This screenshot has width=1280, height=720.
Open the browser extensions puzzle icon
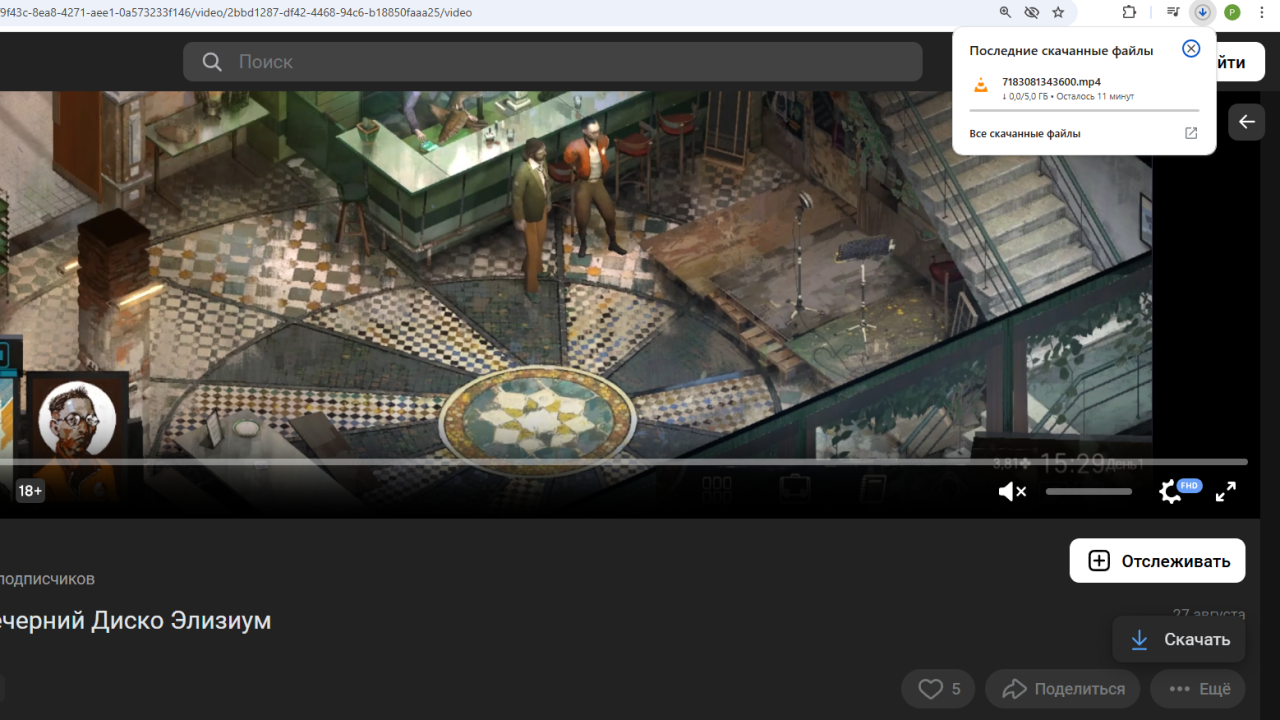[1130, 12]
